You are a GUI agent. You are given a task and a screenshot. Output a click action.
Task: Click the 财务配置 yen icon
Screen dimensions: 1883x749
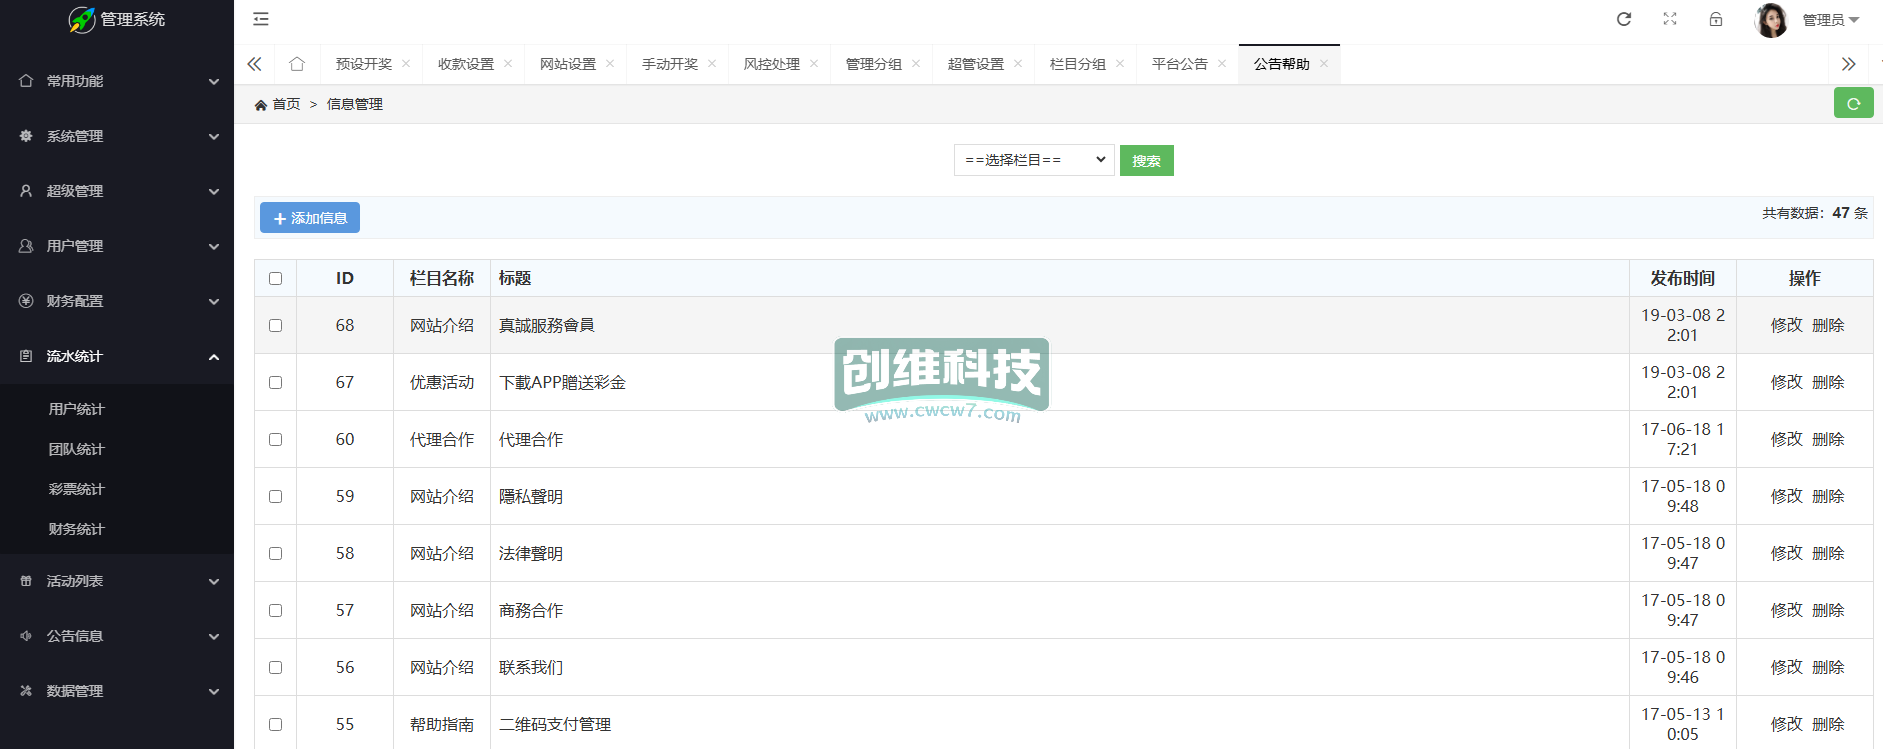(26, 301)
